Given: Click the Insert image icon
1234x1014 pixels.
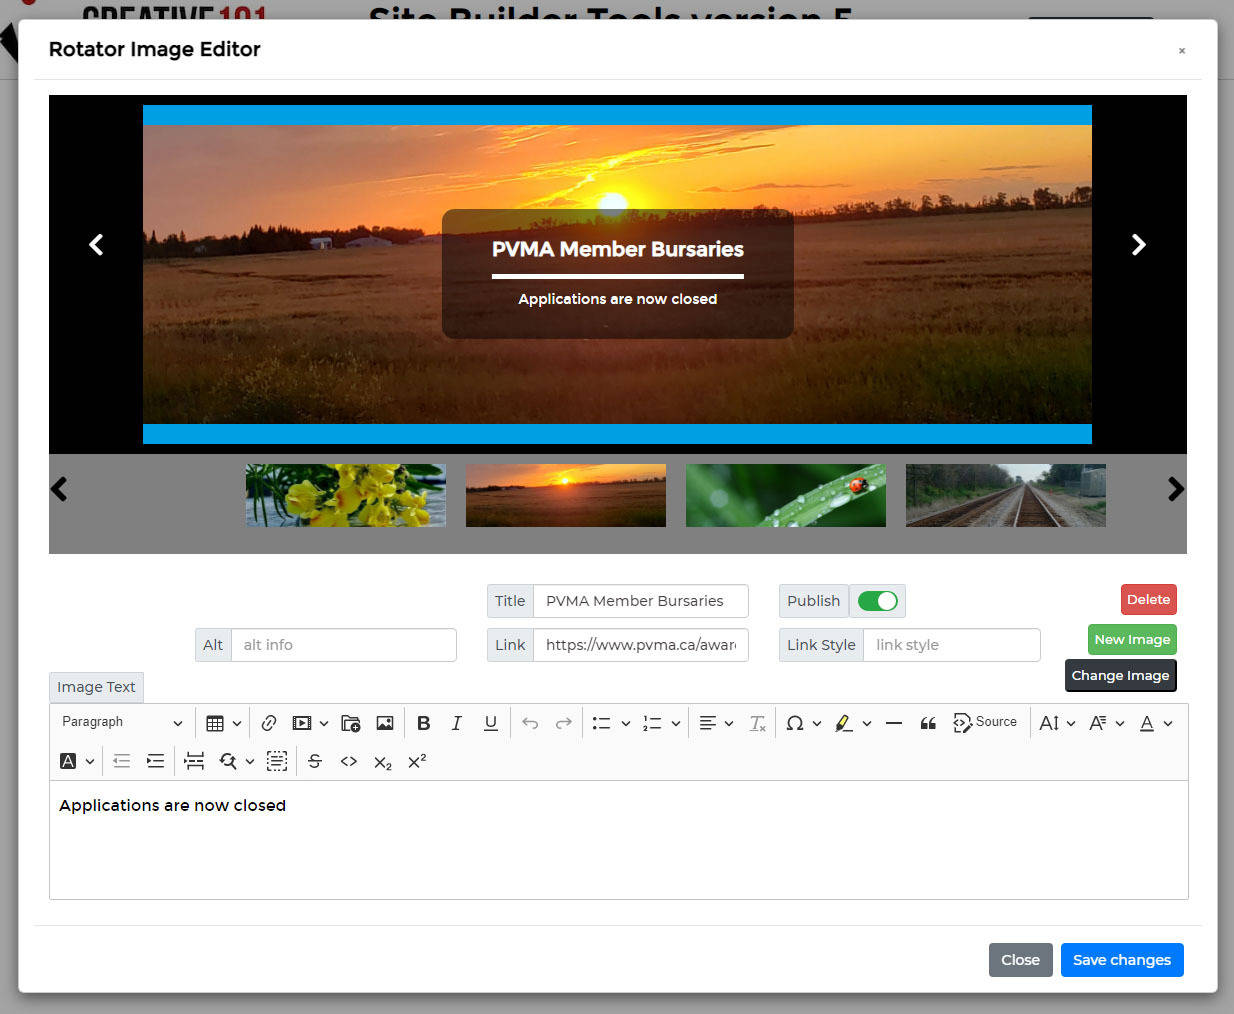Looking at the screenshot, I should coord(385,723).
